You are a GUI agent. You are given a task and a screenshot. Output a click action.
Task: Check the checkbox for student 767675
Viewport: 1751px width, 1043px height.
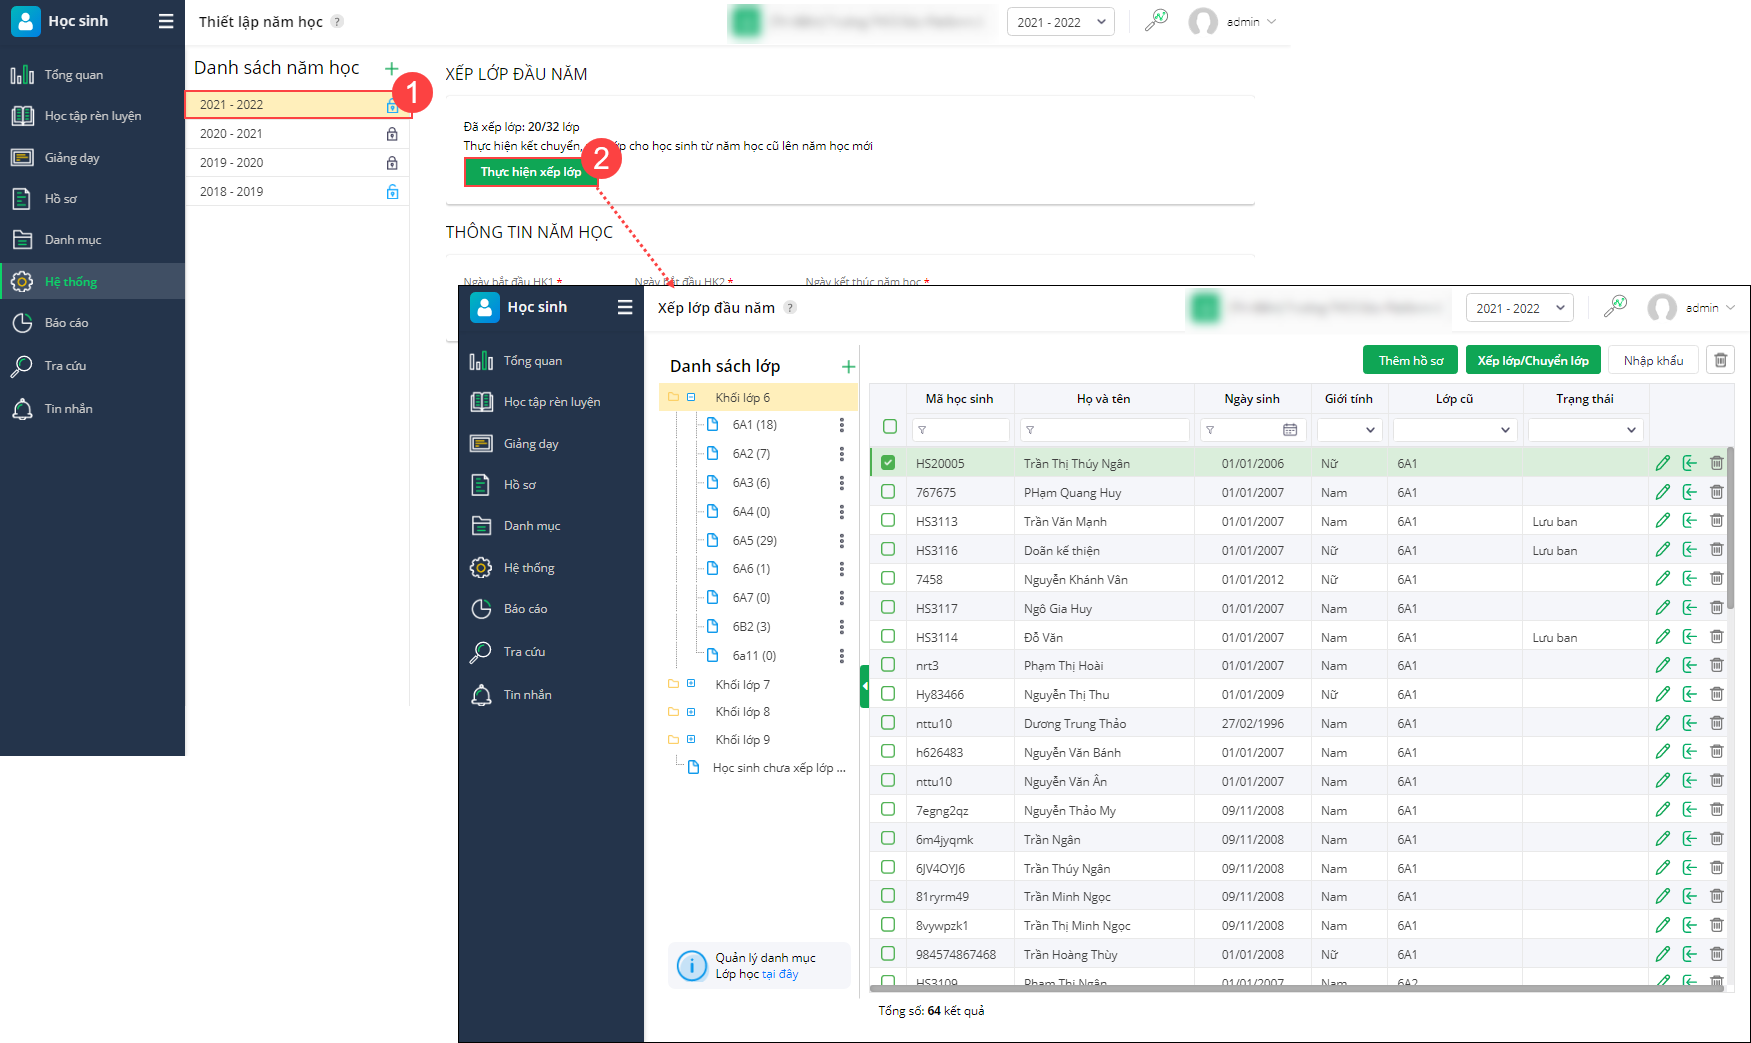[888, 492]
